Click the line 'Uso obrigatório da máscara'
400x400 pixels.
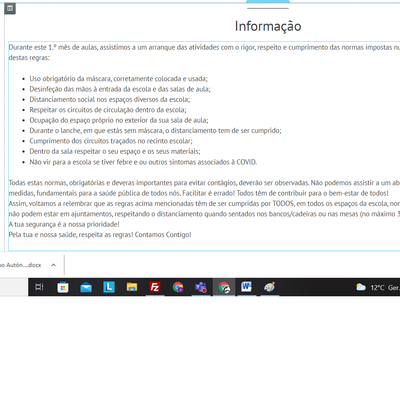[x=118, y=79]
